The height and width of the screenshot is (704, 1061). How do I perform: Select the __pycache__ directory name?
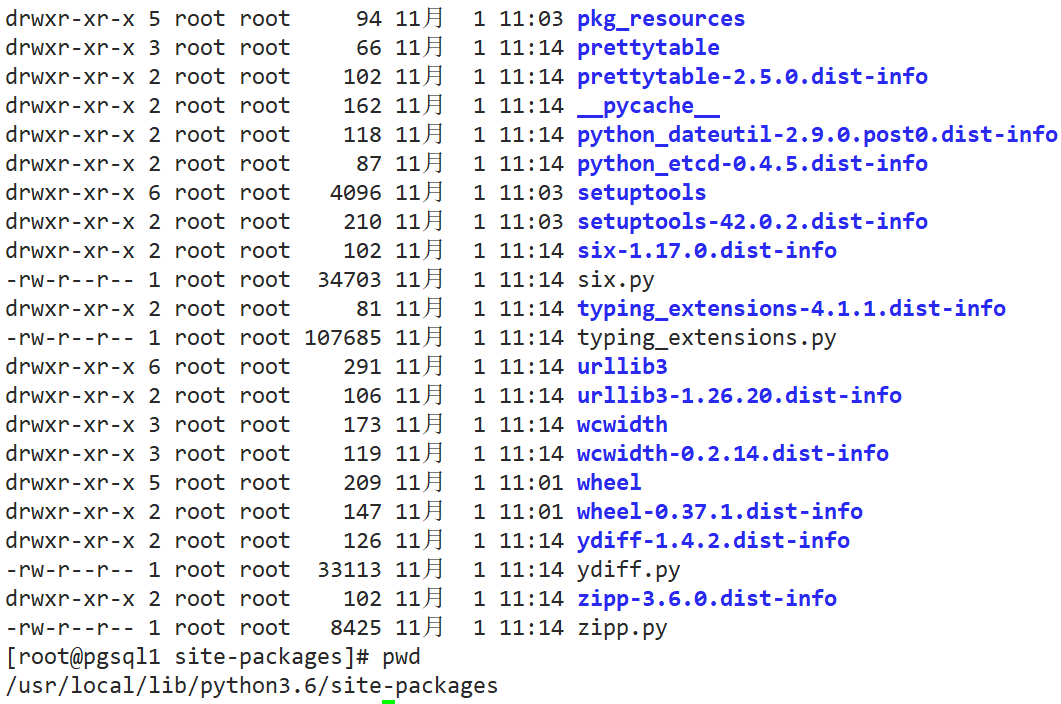click(x=648, y=106)
